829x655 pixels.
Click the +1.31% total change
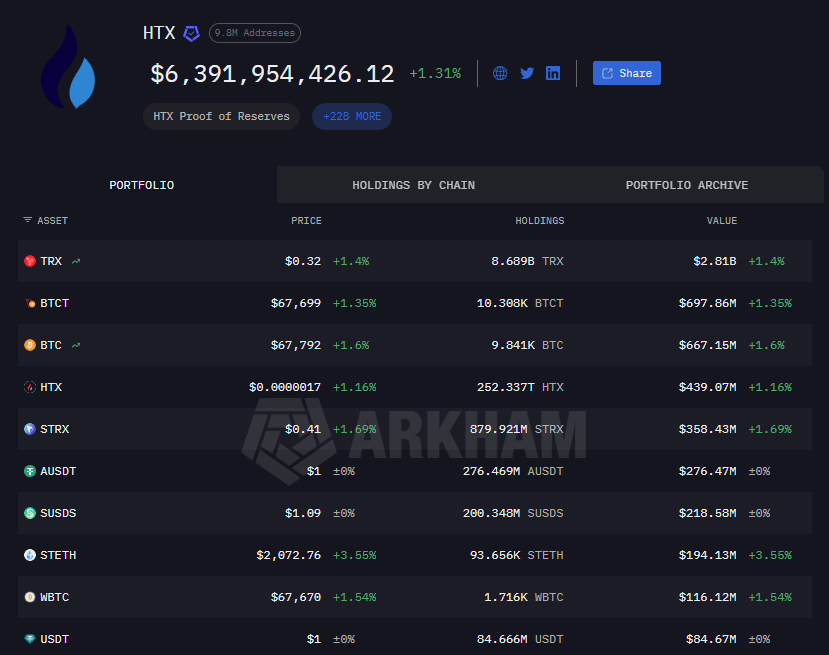pos(435,73)
